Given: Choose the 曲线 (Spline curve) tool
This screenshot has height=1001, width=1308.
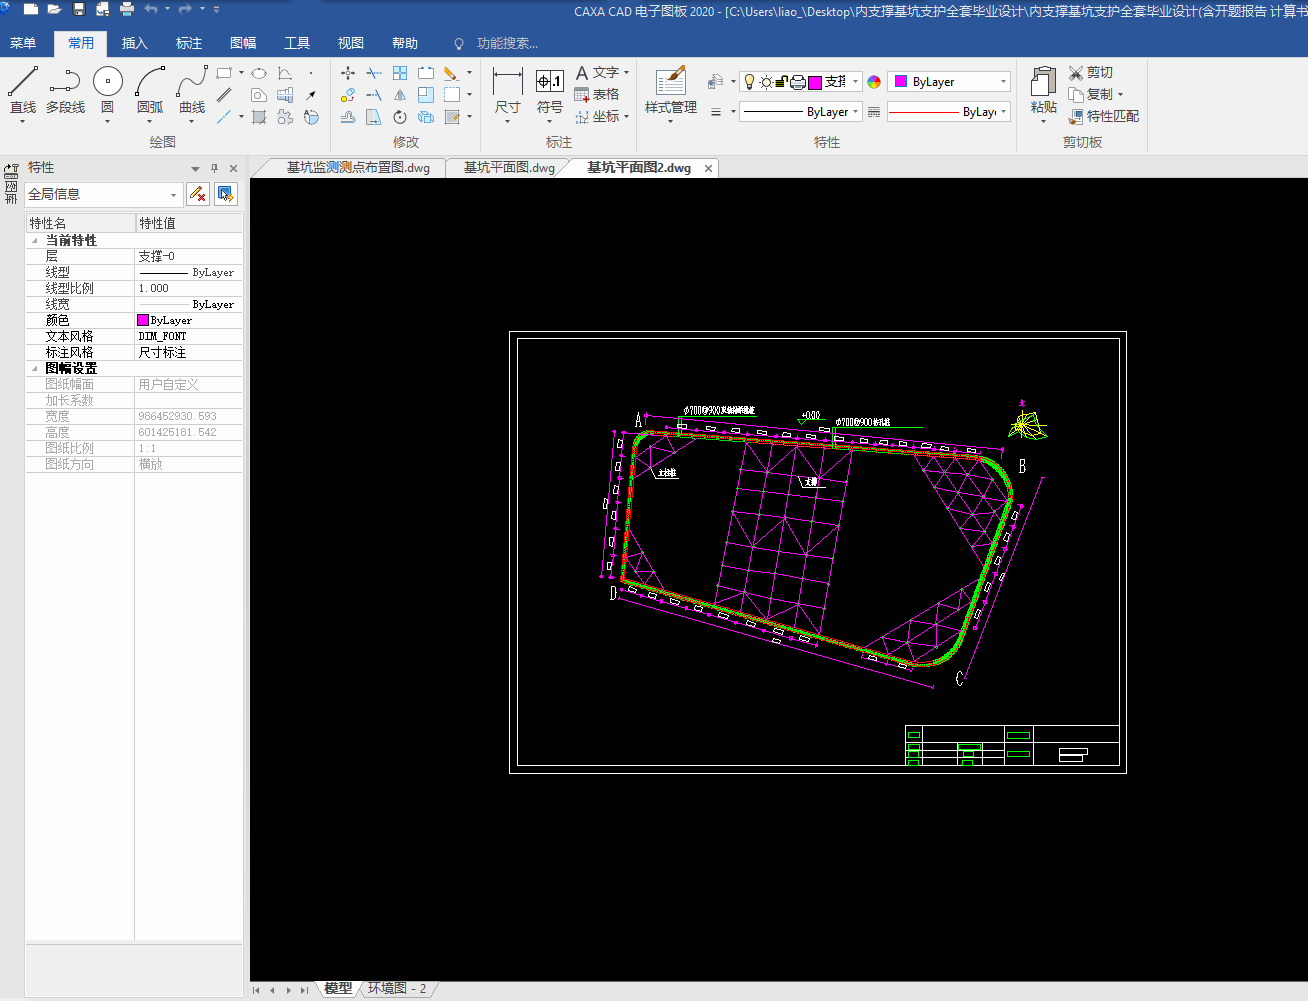Looking at the screenshot, I should [x=192, y=90].
